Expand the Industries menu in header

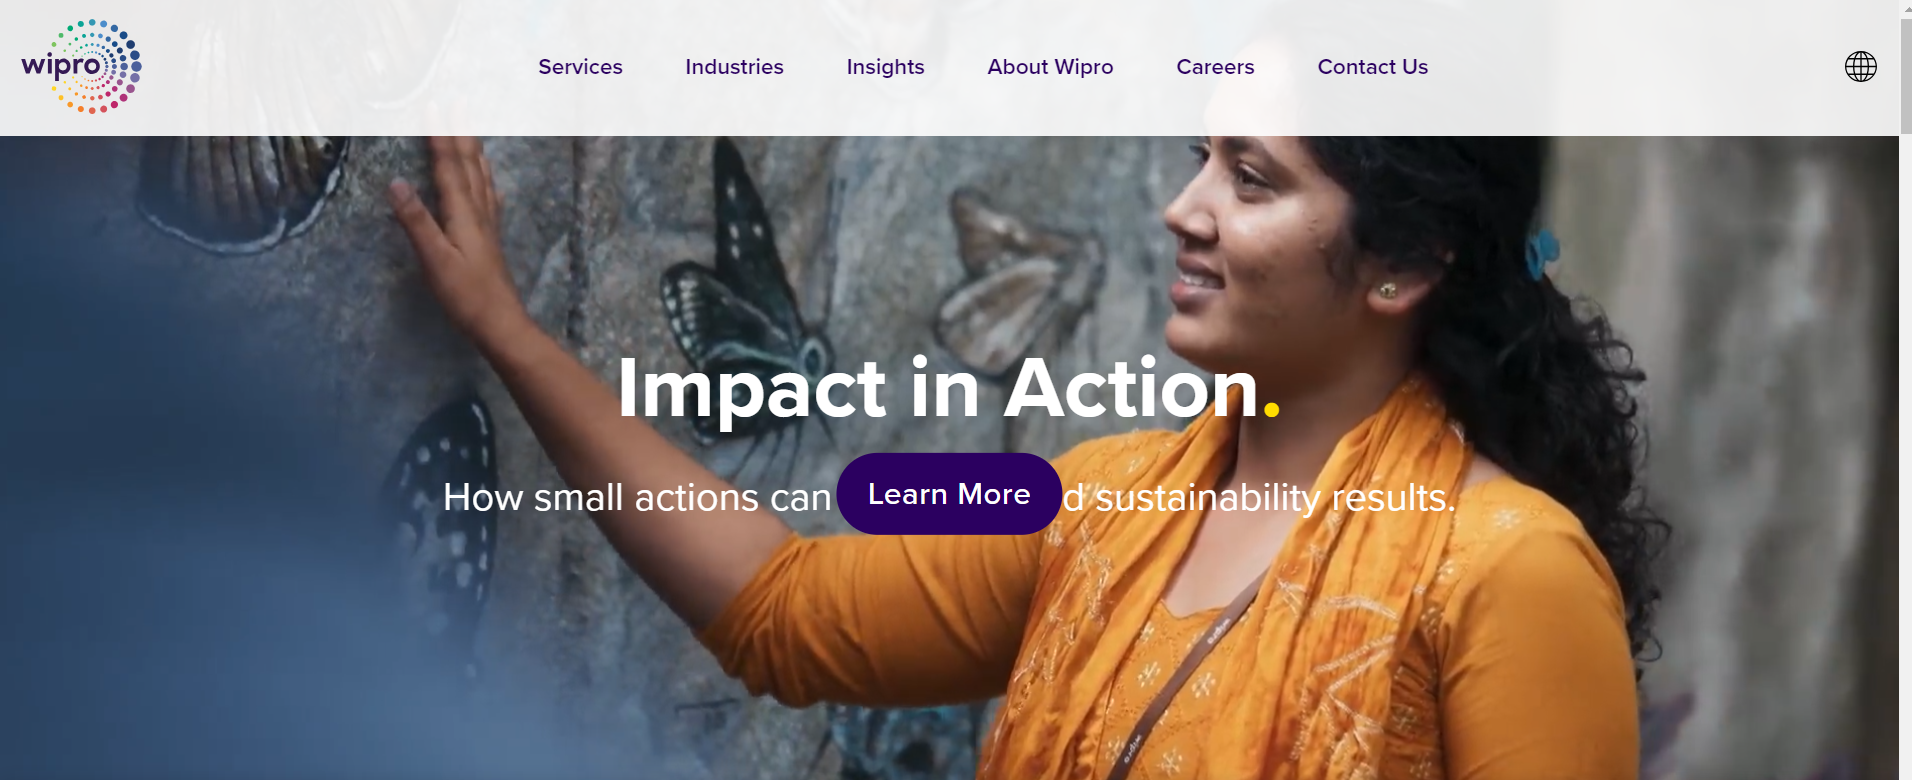tap(734, 67)
